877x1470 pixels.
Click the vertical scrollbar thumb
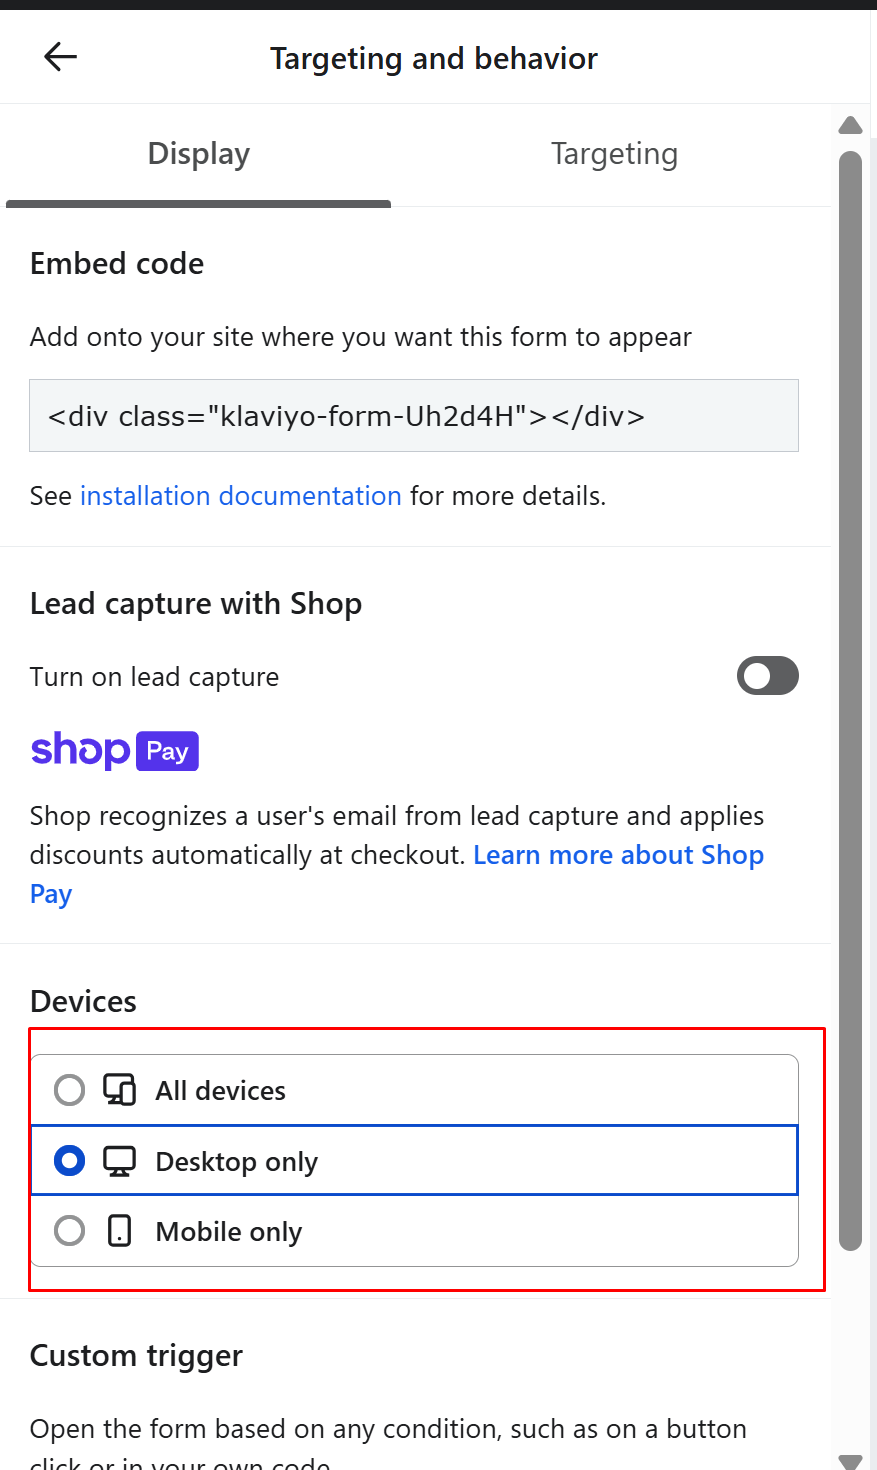pos(851,700)
